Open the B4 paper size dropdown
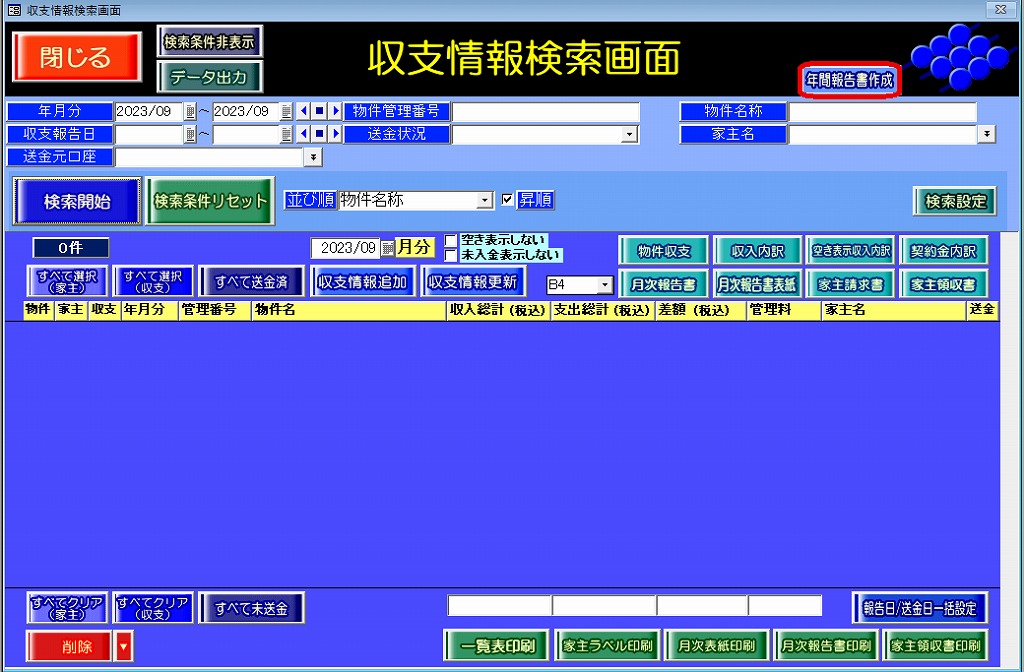The height and width of the screenshot is (672, 1024). tap(604, 285)
